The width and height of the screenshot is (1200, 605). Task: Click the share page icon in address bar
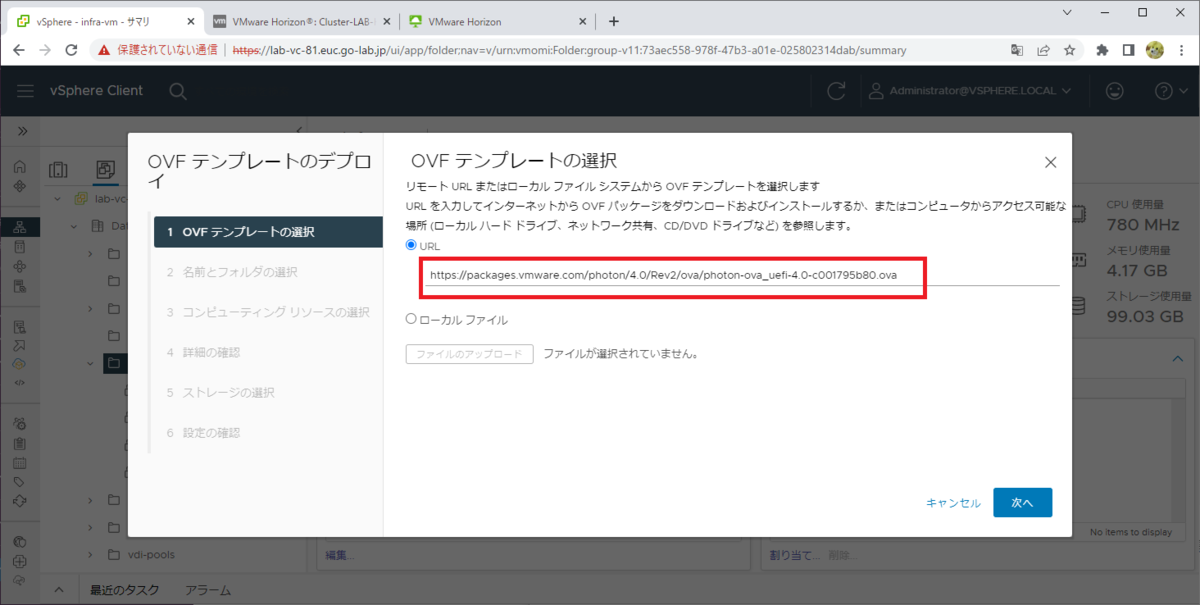point(1043,50)
